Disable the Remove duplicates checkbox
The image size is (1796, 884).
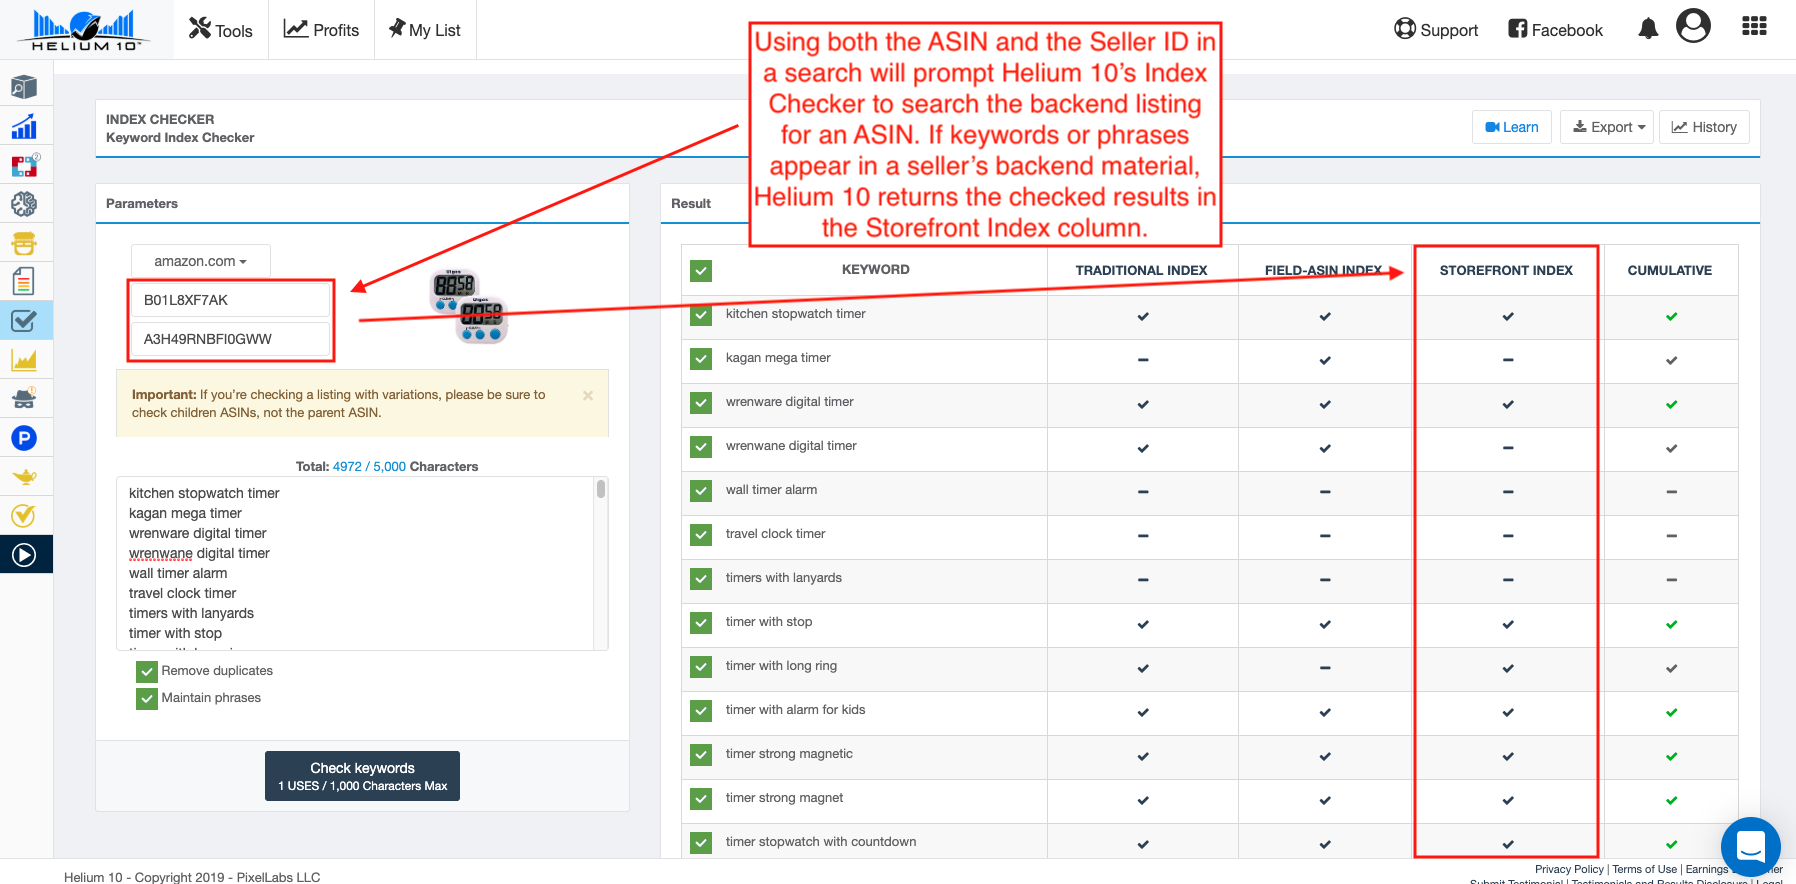(x=147, y=671)
